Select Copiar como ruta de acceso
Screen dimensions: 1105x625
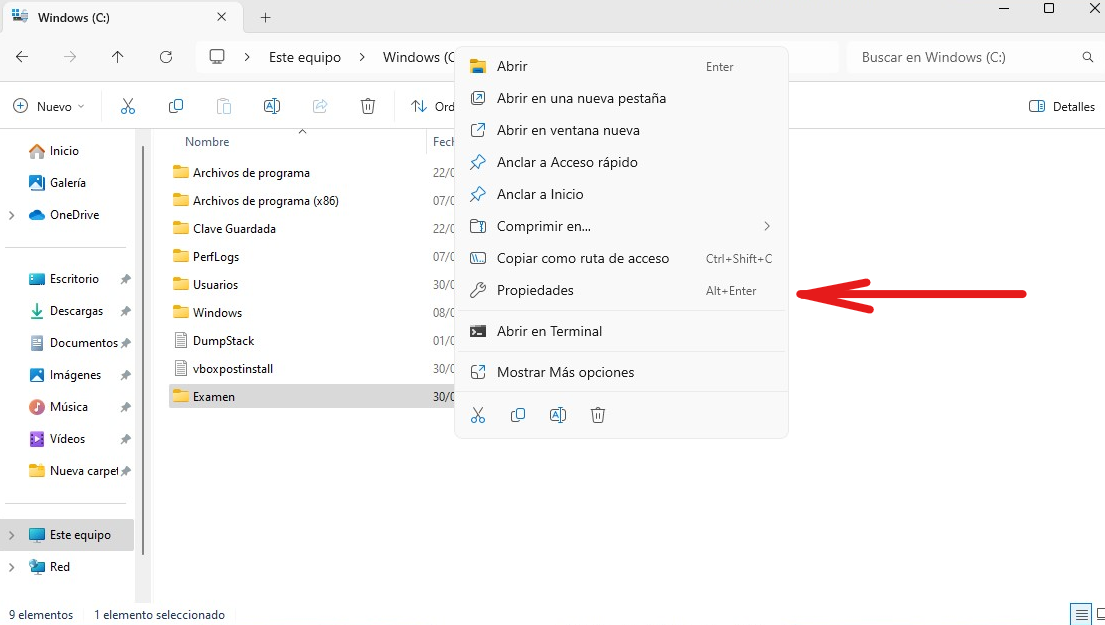(x=582, y=259)
